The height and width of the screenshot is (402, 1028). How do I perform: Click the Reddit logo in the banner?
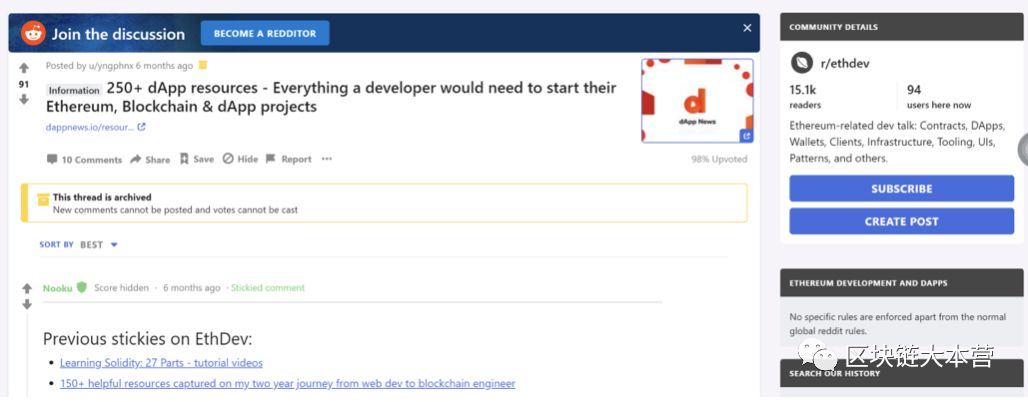(33, 33)
